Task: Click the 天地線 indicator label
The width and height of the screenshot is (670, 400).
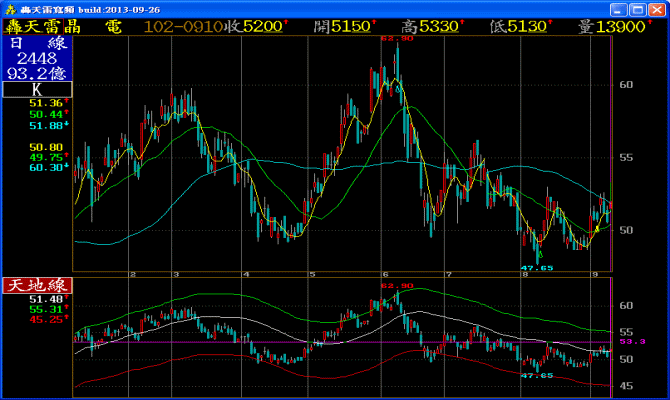Action: point(37,285)
